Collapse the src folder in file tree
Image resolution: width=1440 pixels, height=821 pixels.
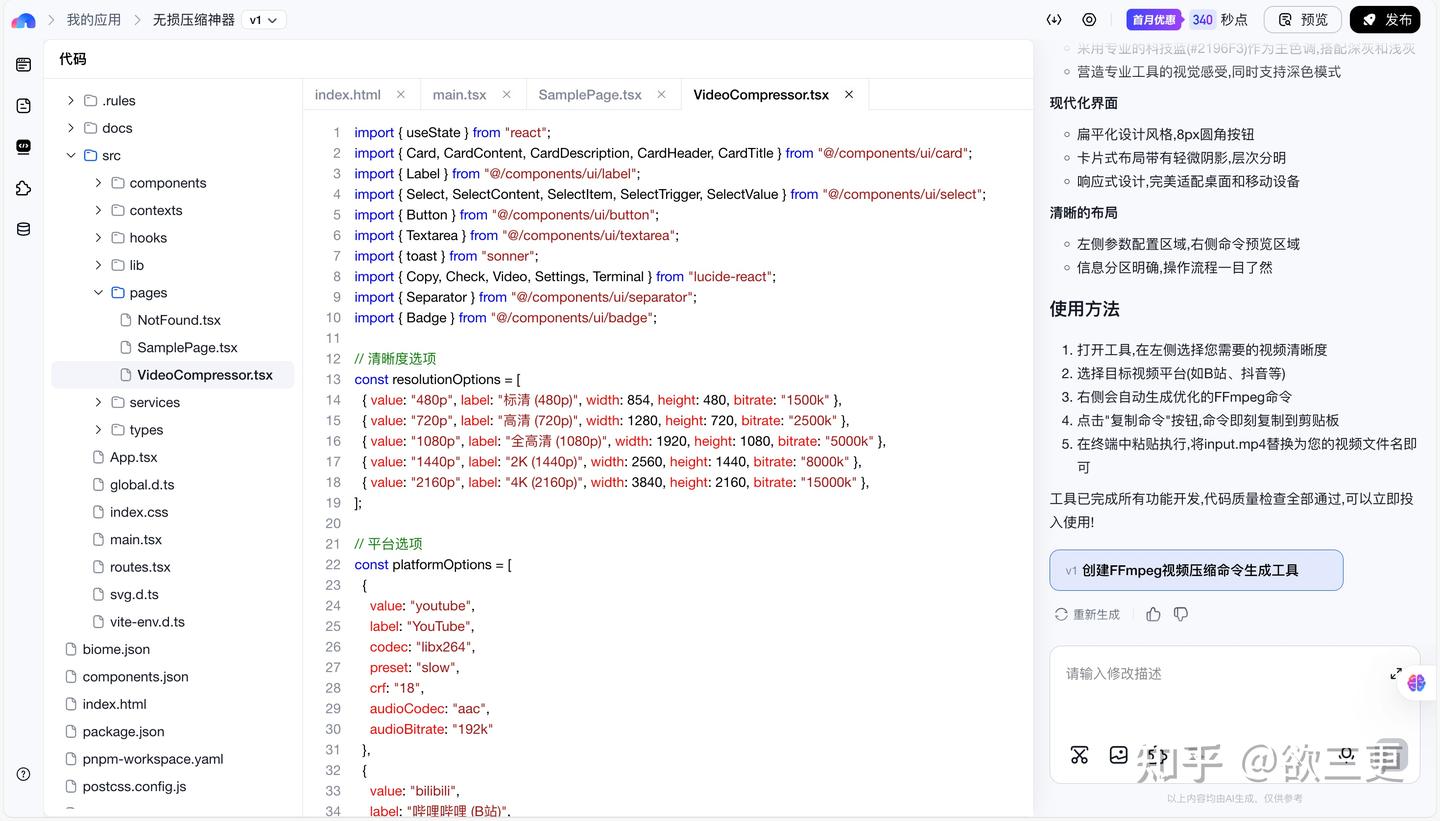click(x=70, y=155)
